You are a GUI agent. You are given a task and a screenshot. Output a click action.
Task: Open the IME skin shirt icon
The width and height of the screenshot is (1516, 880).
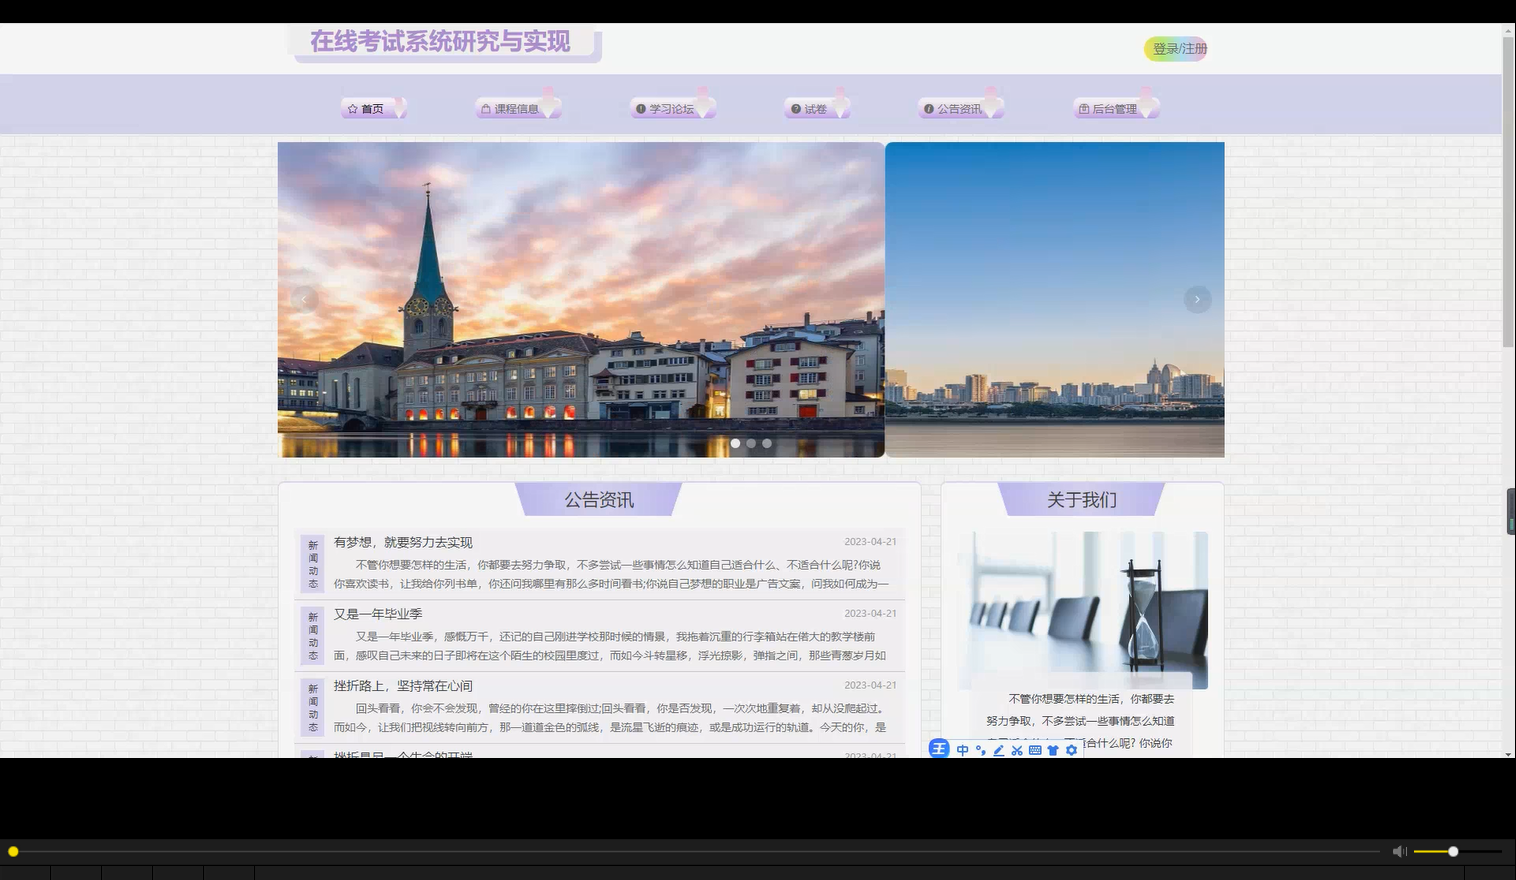coord(1053,750)
